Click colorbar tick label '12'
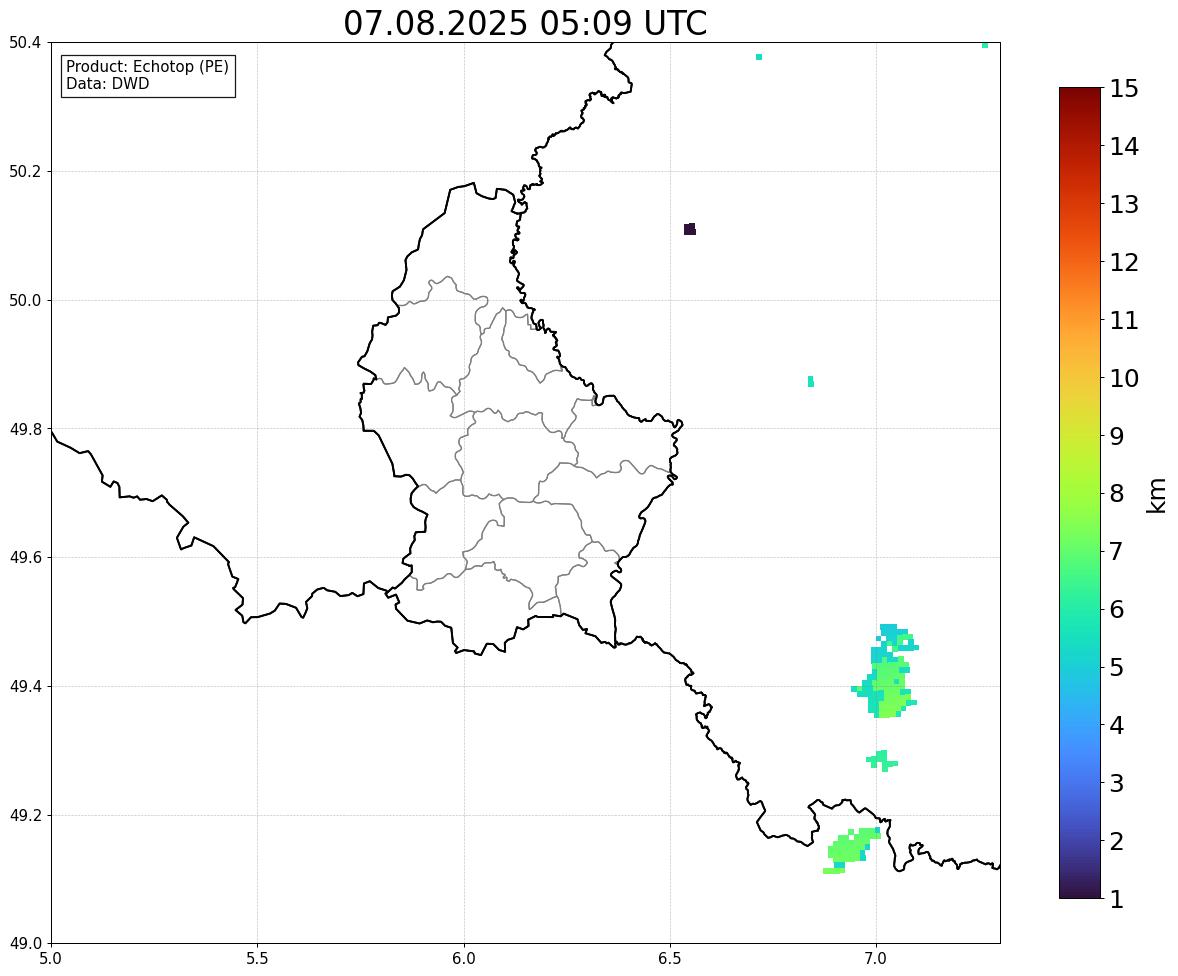 [x=1124, y=262]
